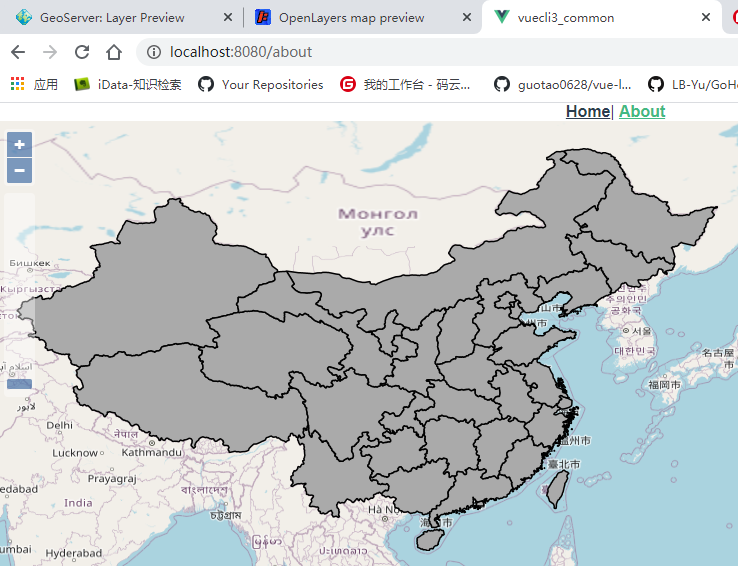Viewport: 738px width, 566px height.
Task: Go back with the browser back arrow
Action: tap(18, 52)
